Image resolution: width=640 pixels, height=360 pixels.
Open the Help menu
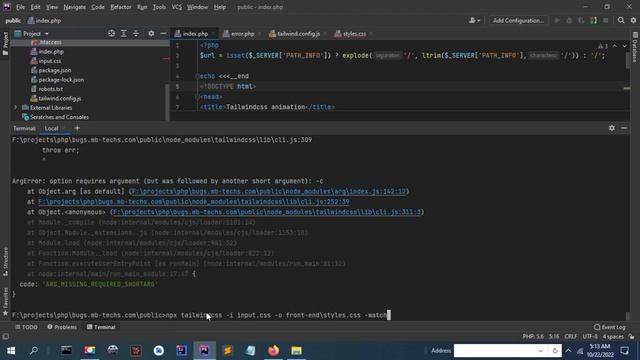pos(220,7)
